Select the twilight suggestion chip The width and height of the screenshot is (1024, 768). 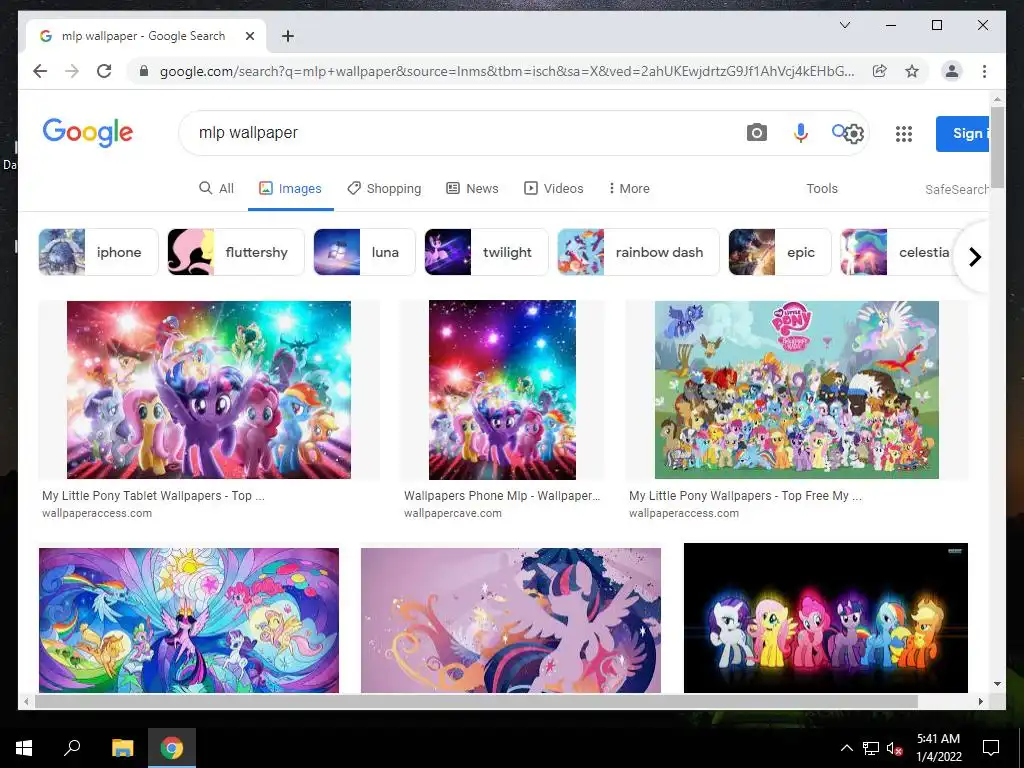487,252
